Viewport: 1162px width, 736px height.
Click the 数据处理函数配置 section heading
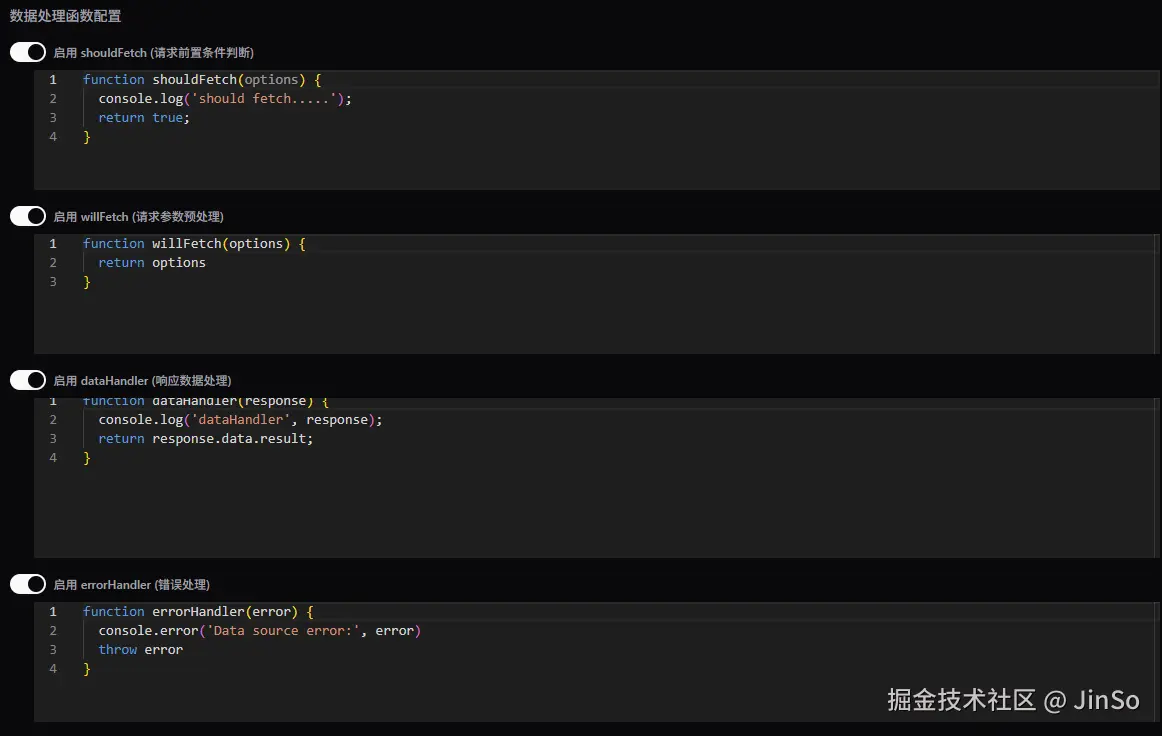(66, 16)
